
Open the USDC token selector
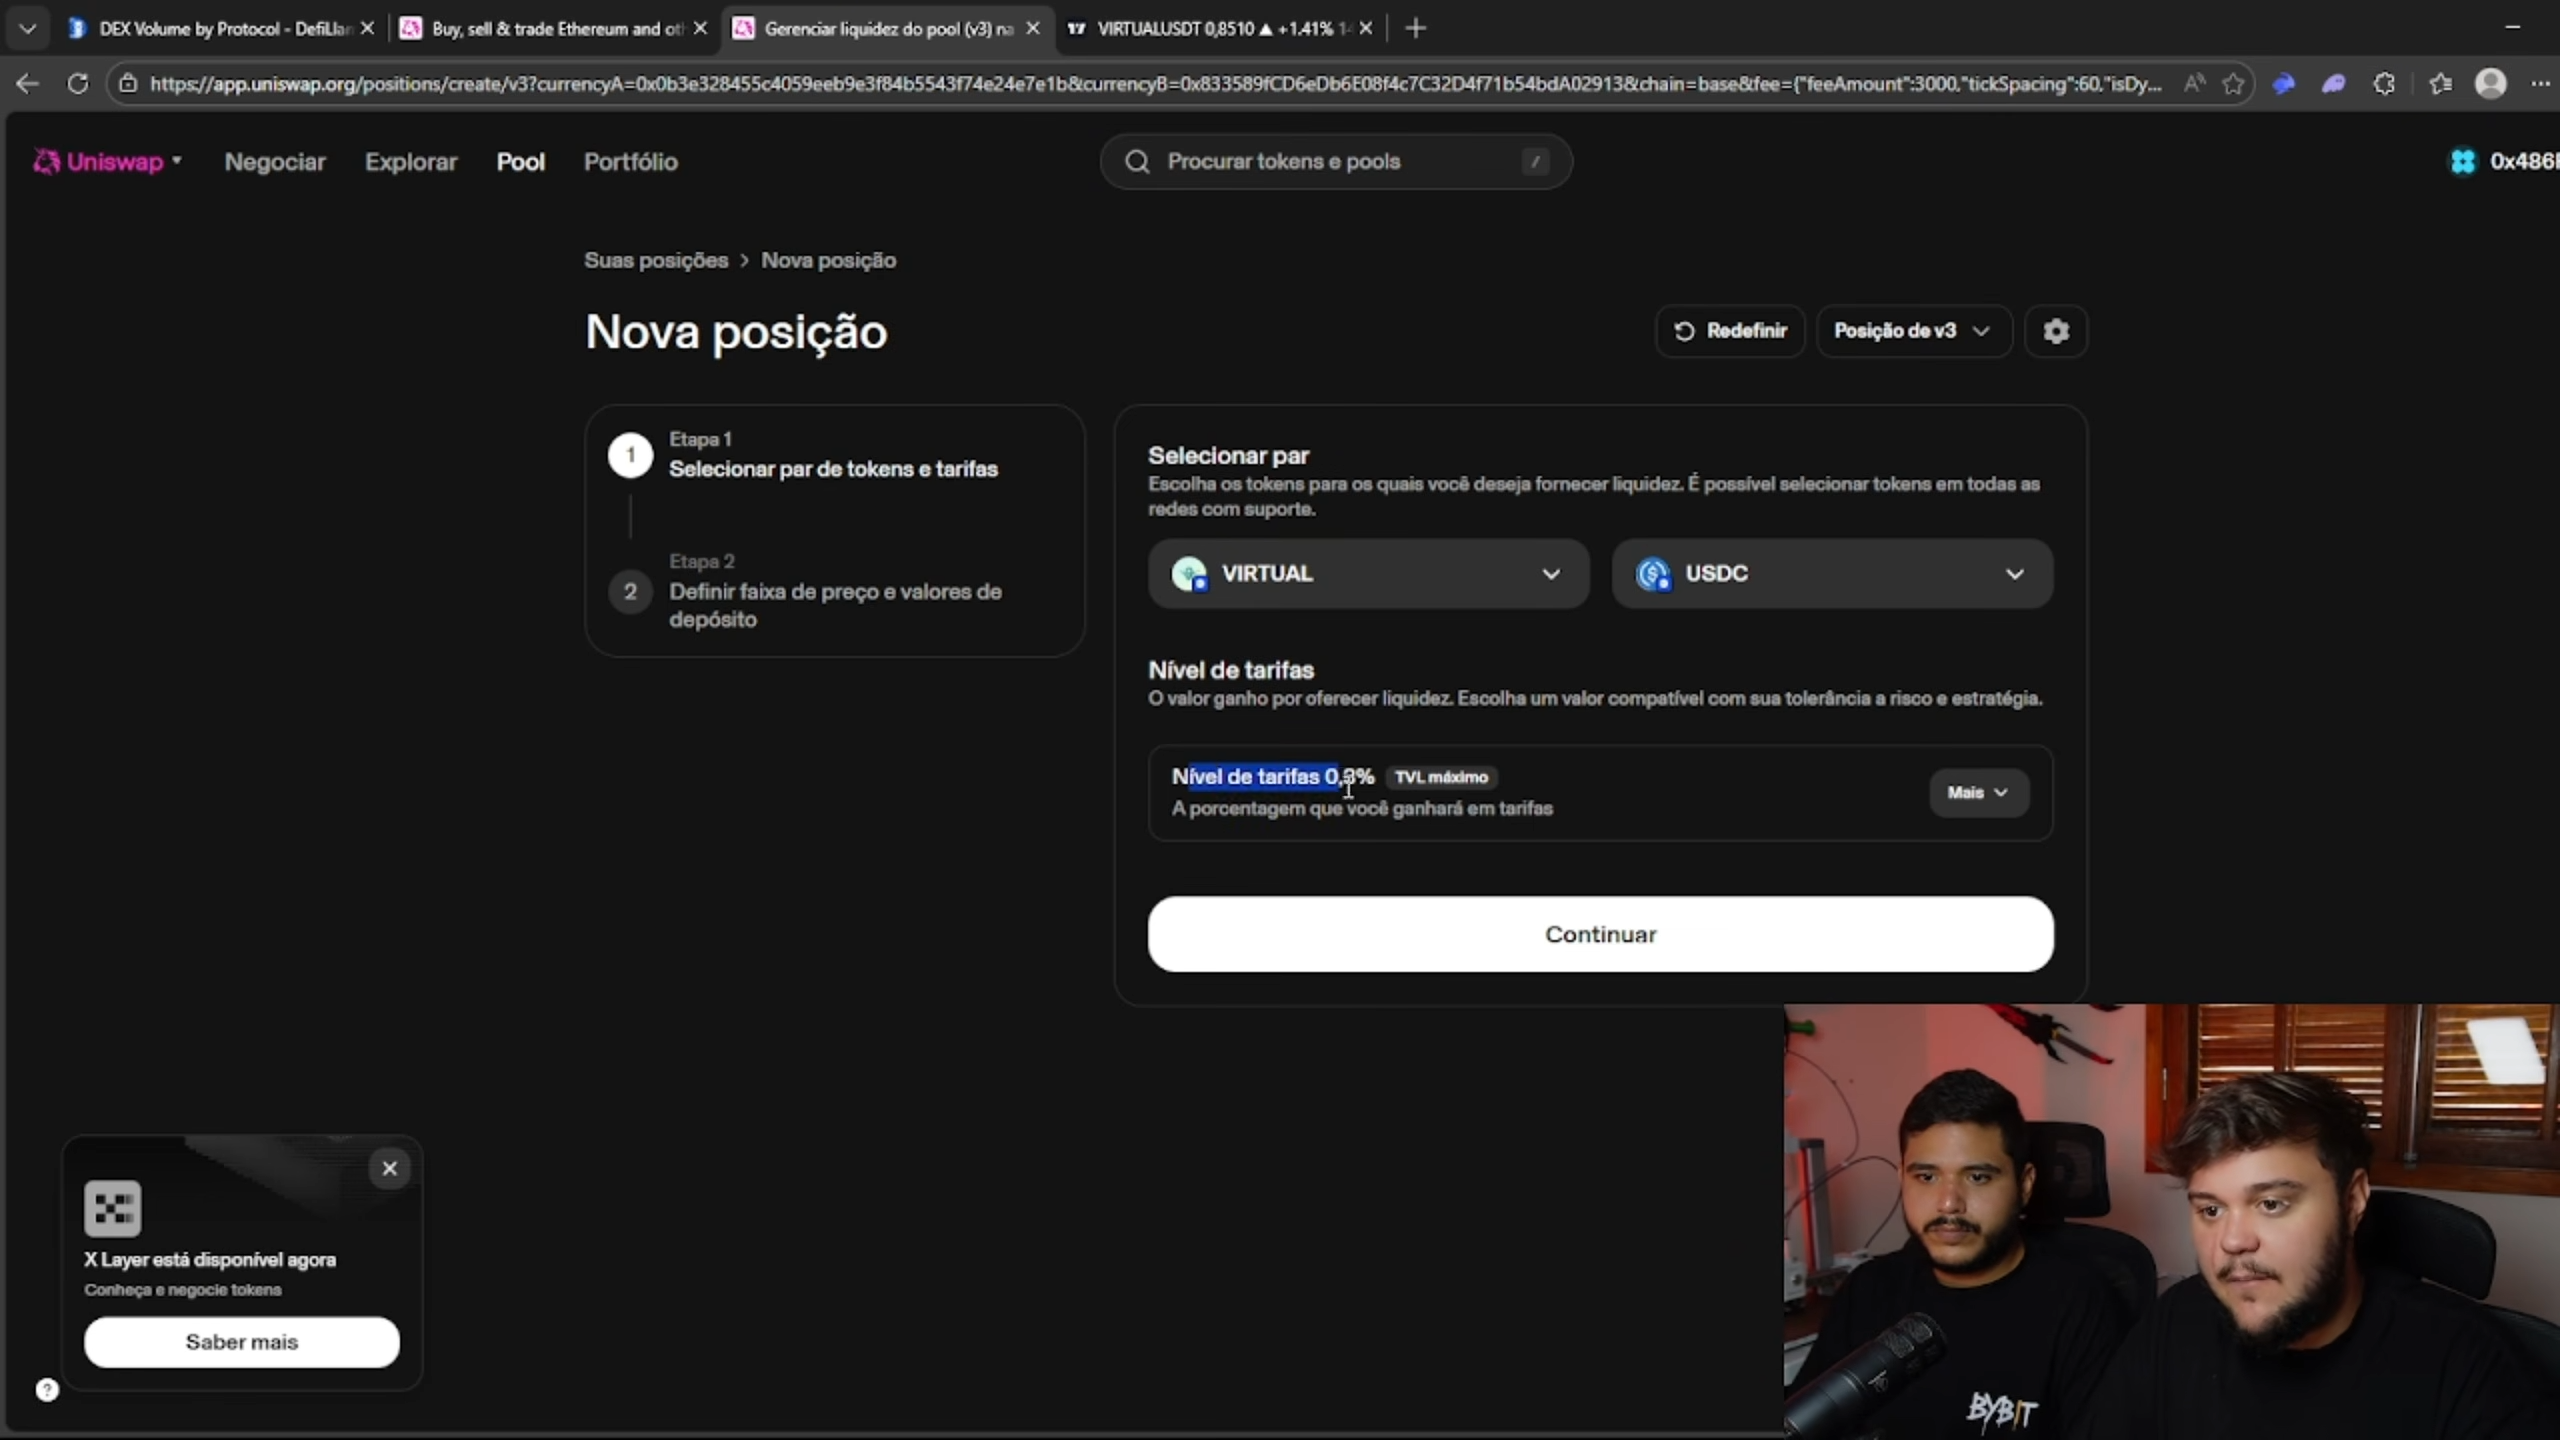(x=1832, y=573)
